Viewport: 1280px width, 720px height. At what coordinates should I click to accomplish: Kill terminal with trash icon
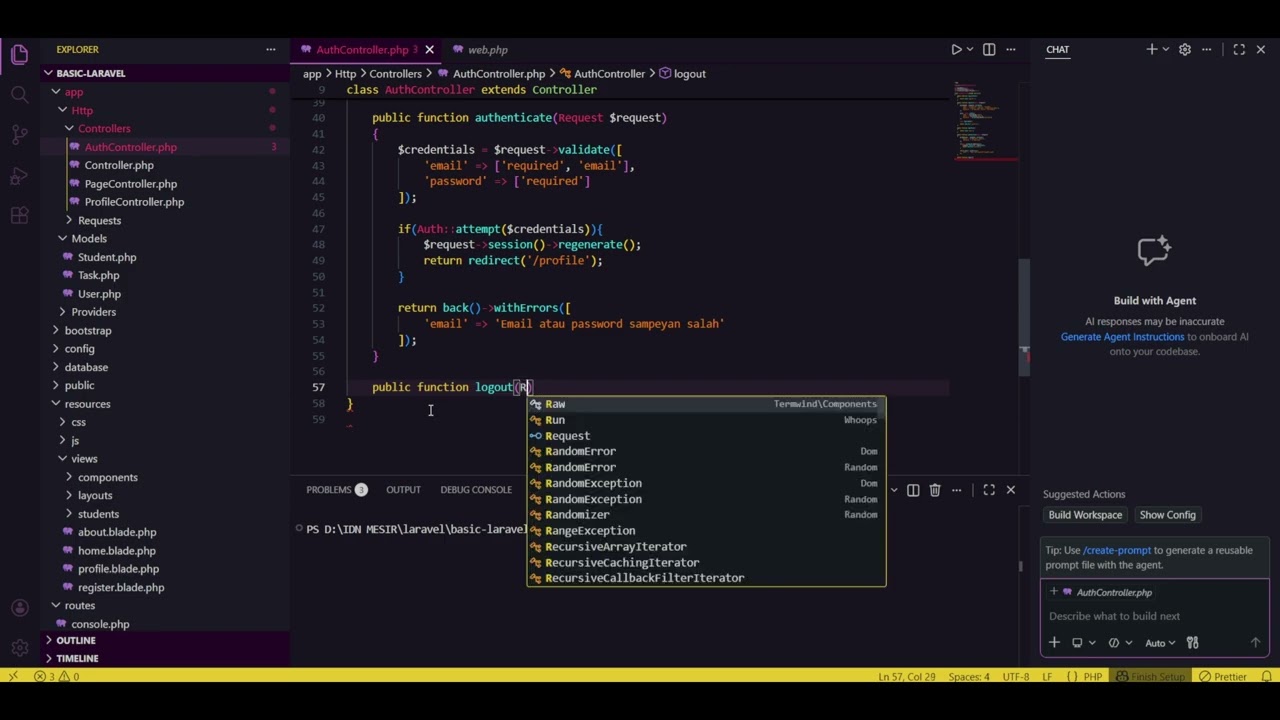pyautogui.click(x=935, y=490)
